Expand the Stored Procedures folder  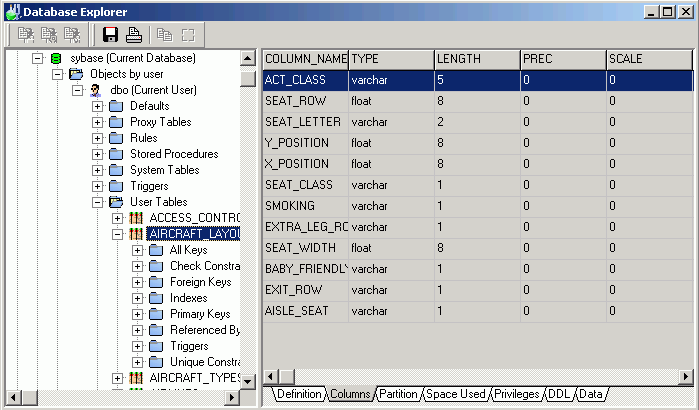(98, 155)
